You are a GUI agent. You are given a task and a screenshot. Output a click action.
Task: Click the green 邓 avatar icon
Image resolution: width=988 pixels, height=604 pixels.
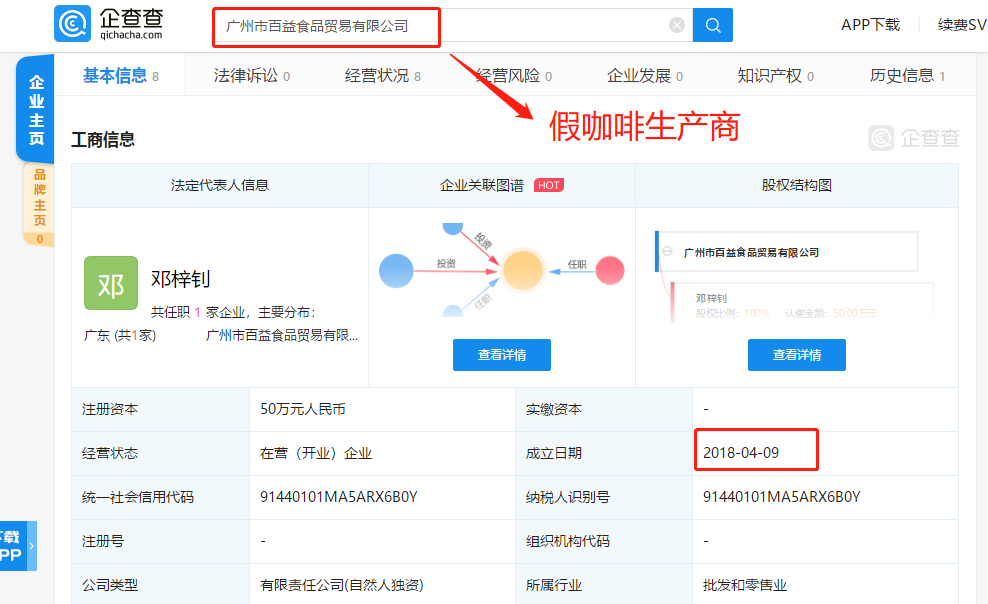coord(111,283)
